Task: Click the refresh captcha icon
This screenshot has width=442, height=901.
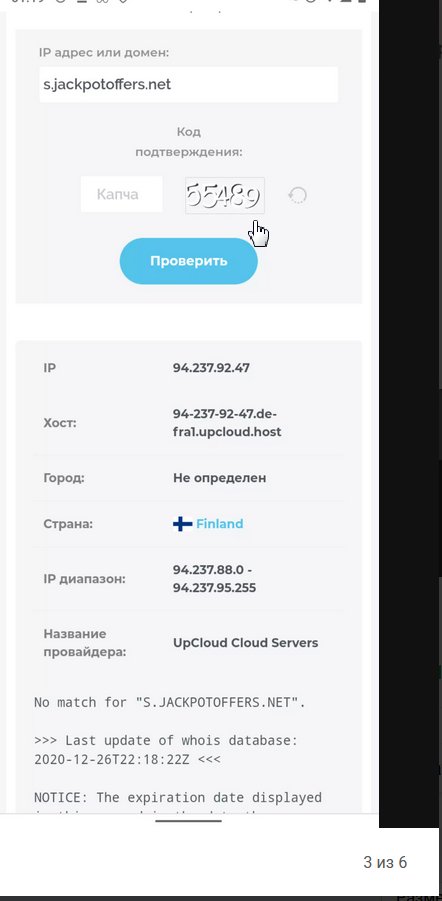Action: click(298, 195)
